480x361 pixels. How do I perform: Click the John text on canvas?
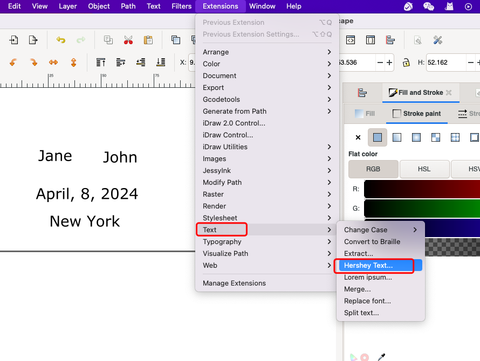120,157
